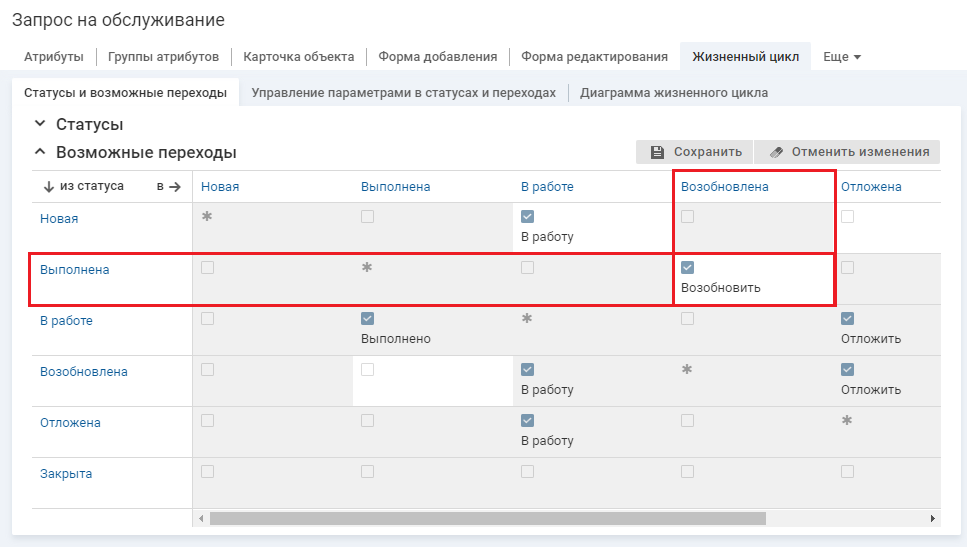This screenshot has height=547, width=967.
Task: Go to Форма редактирования tab
Action: pos(594,57)
